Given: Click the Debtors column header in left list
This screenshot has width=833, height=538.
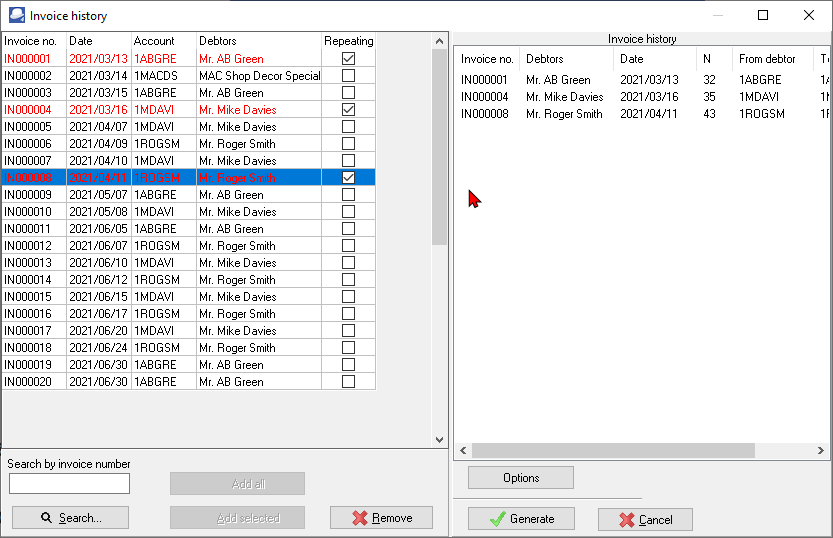Looking at the screenshot, I should (x=259, y=41).
